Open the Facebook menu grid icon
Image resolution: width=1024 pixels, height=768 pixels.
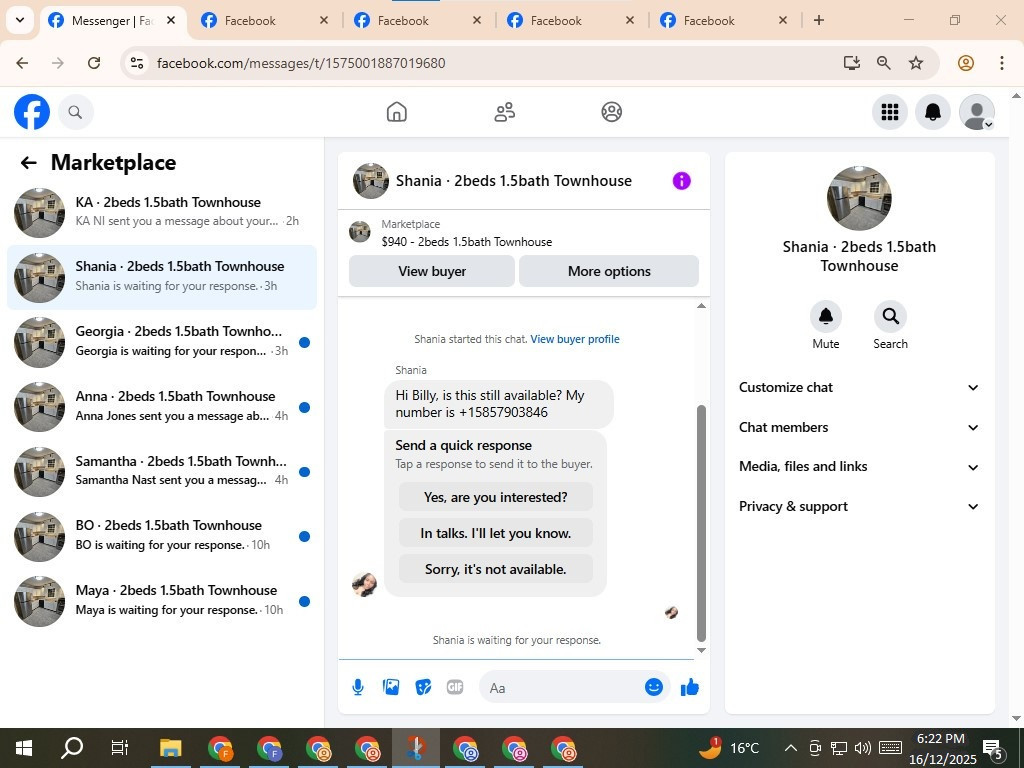click(889, 112)
